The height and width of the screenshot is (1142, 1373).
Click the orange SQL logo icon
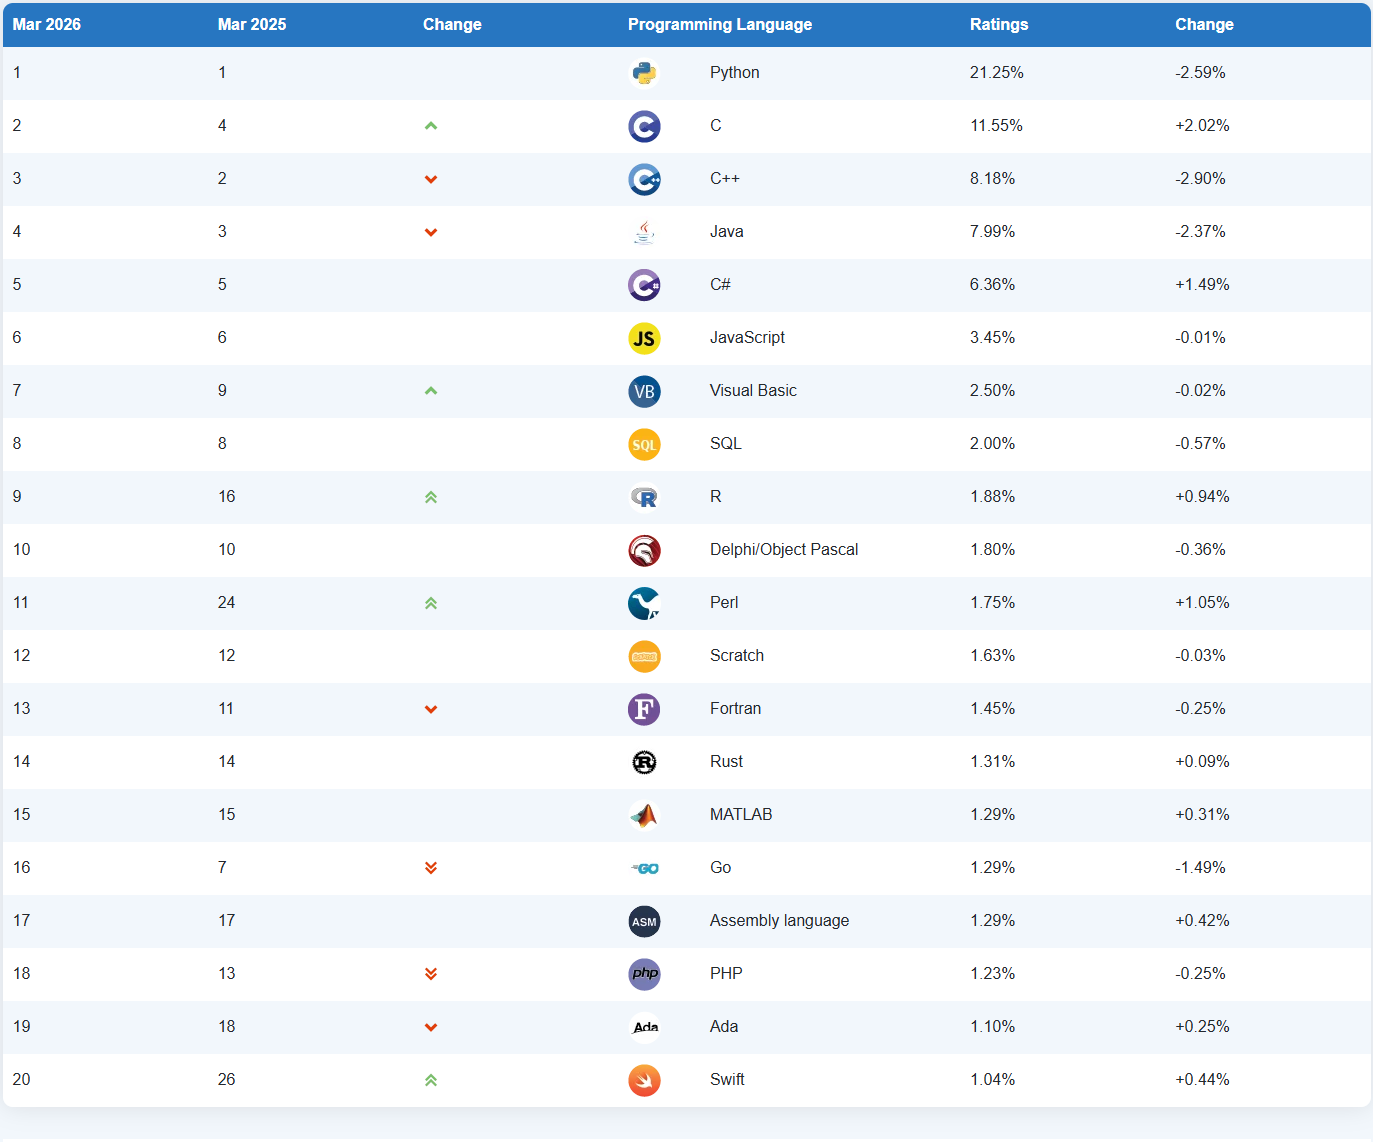644,444
